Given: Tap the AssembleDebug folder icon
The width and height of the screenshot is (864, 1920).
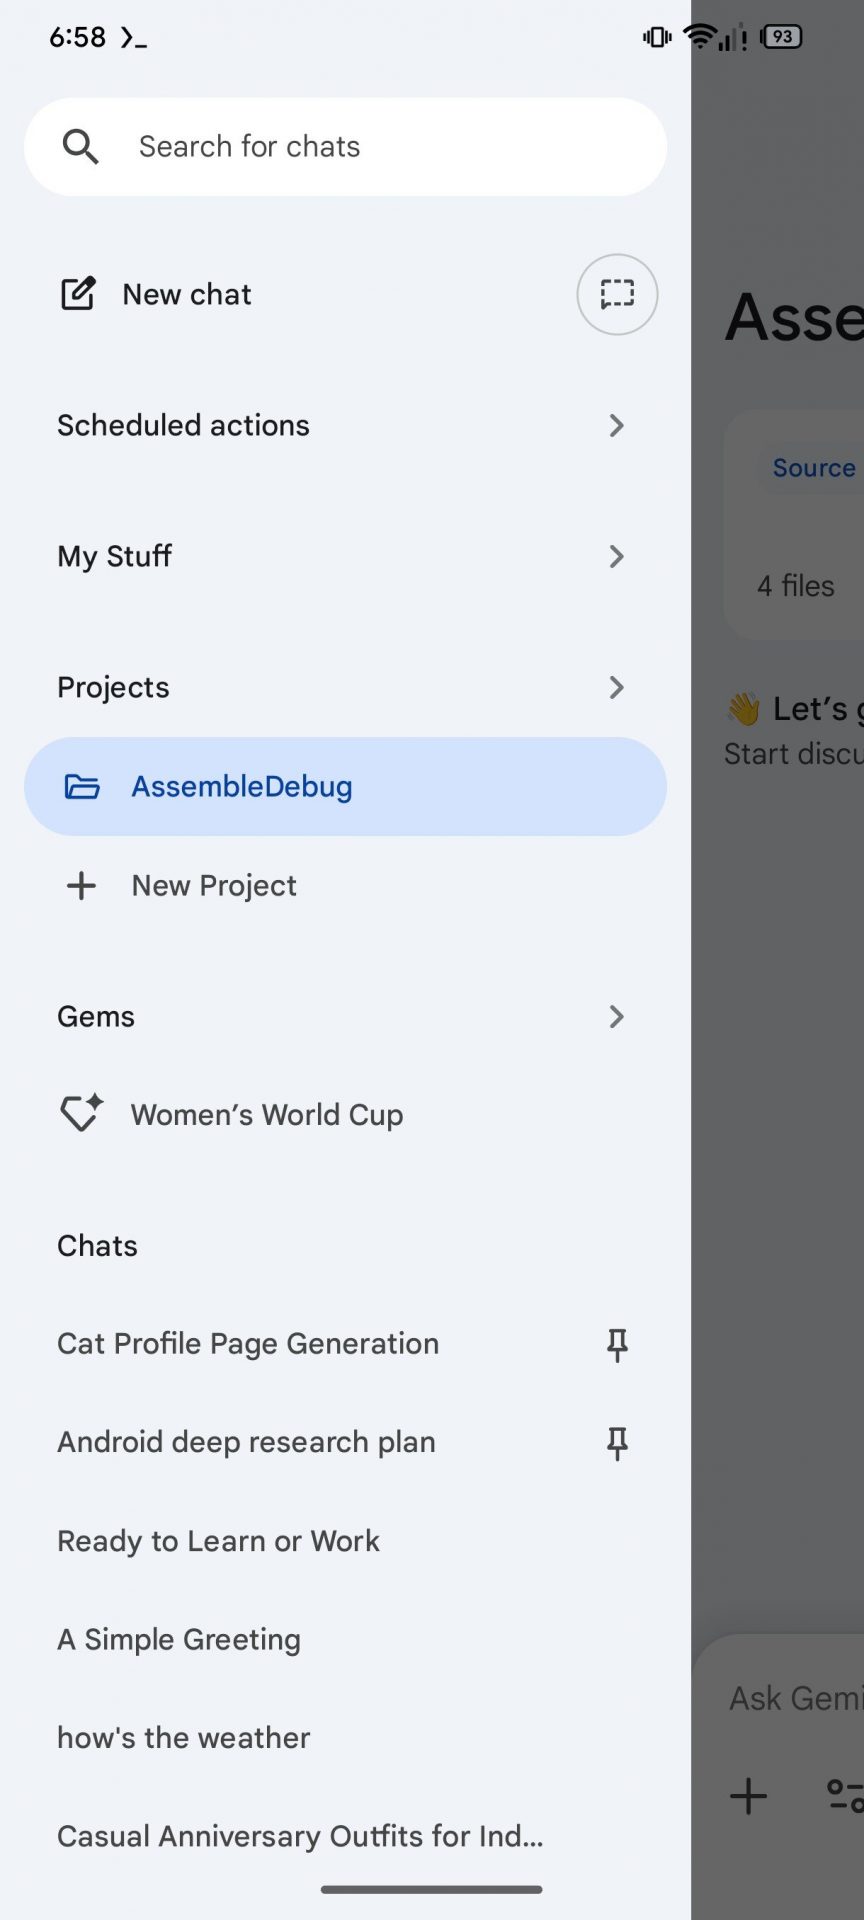Looking at the screenshot, I should click(x=82, y=787).
